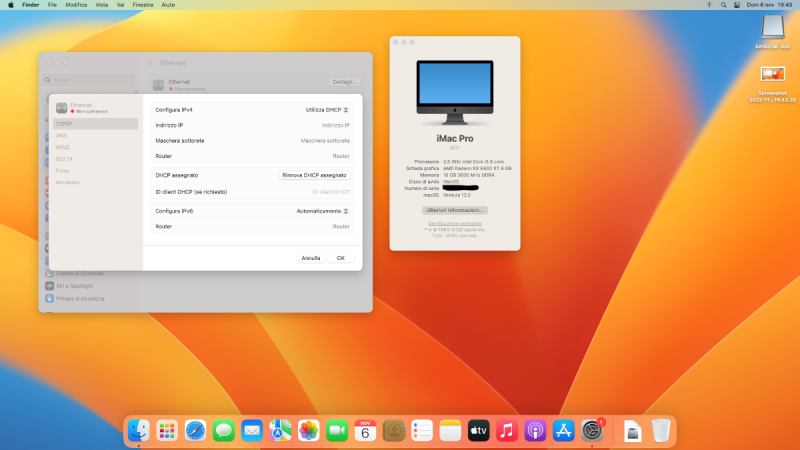Select SANDISK drive icon on desktop

pos(772,27)
